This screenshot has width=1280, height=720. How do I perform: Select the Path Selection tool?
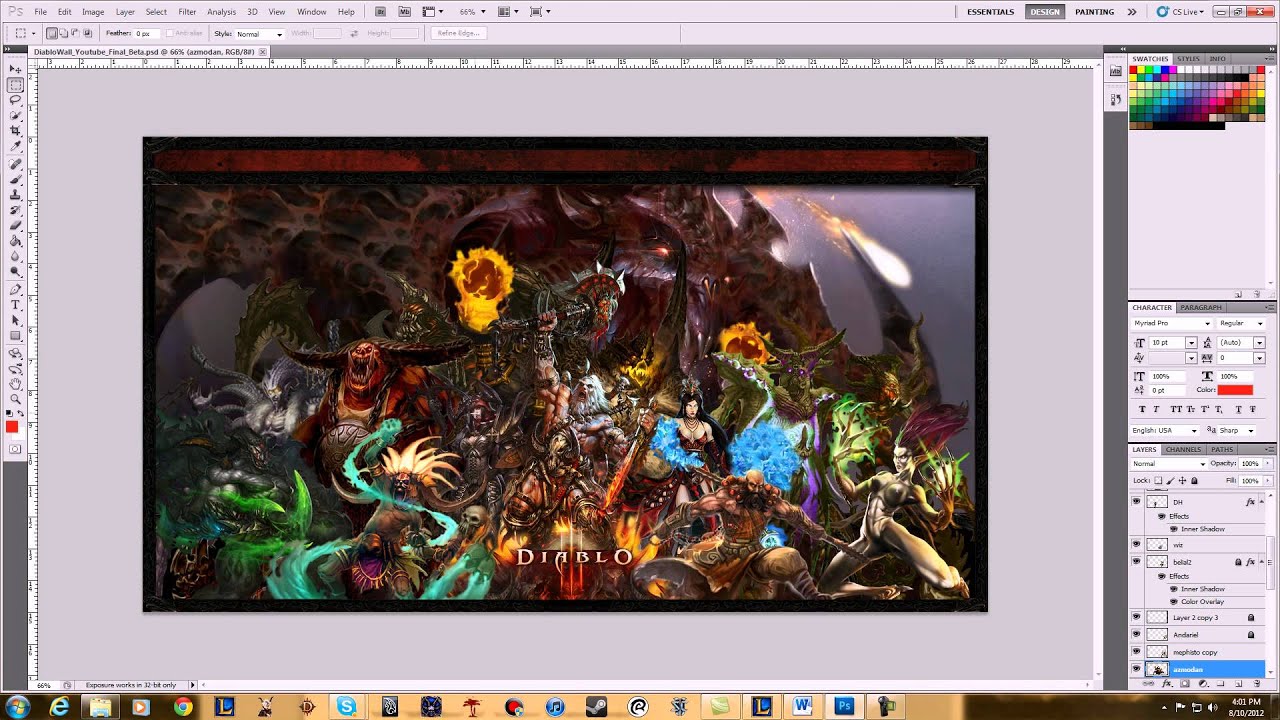coord(15,320)
